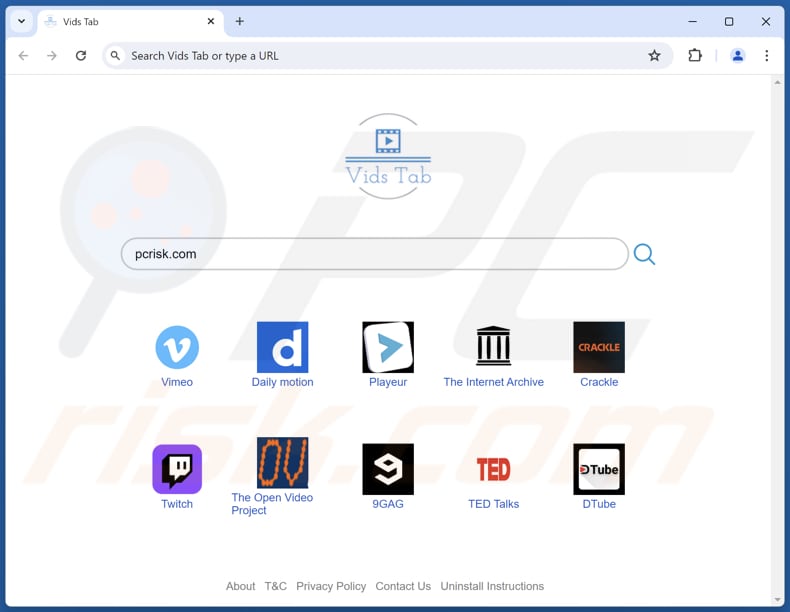Open the red TED logo icon
The image size is (790, 612).
tap(493, 469)
